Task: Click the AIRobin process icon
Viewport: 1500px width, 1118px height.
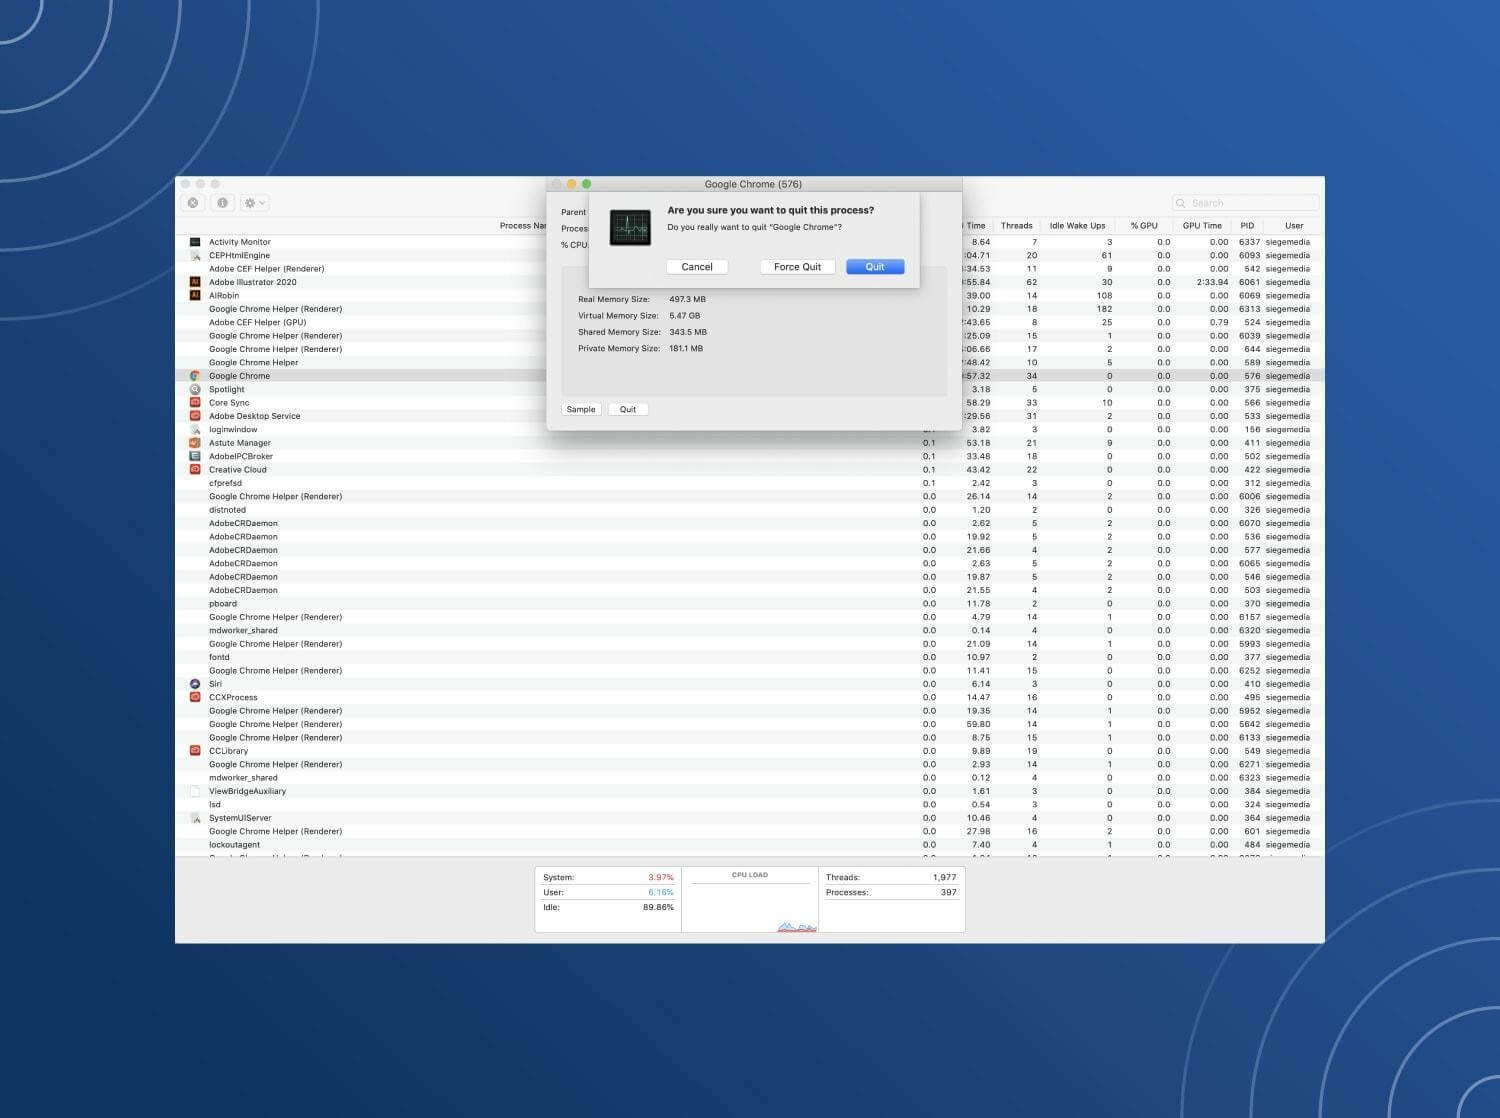Action: pos(195,295)
